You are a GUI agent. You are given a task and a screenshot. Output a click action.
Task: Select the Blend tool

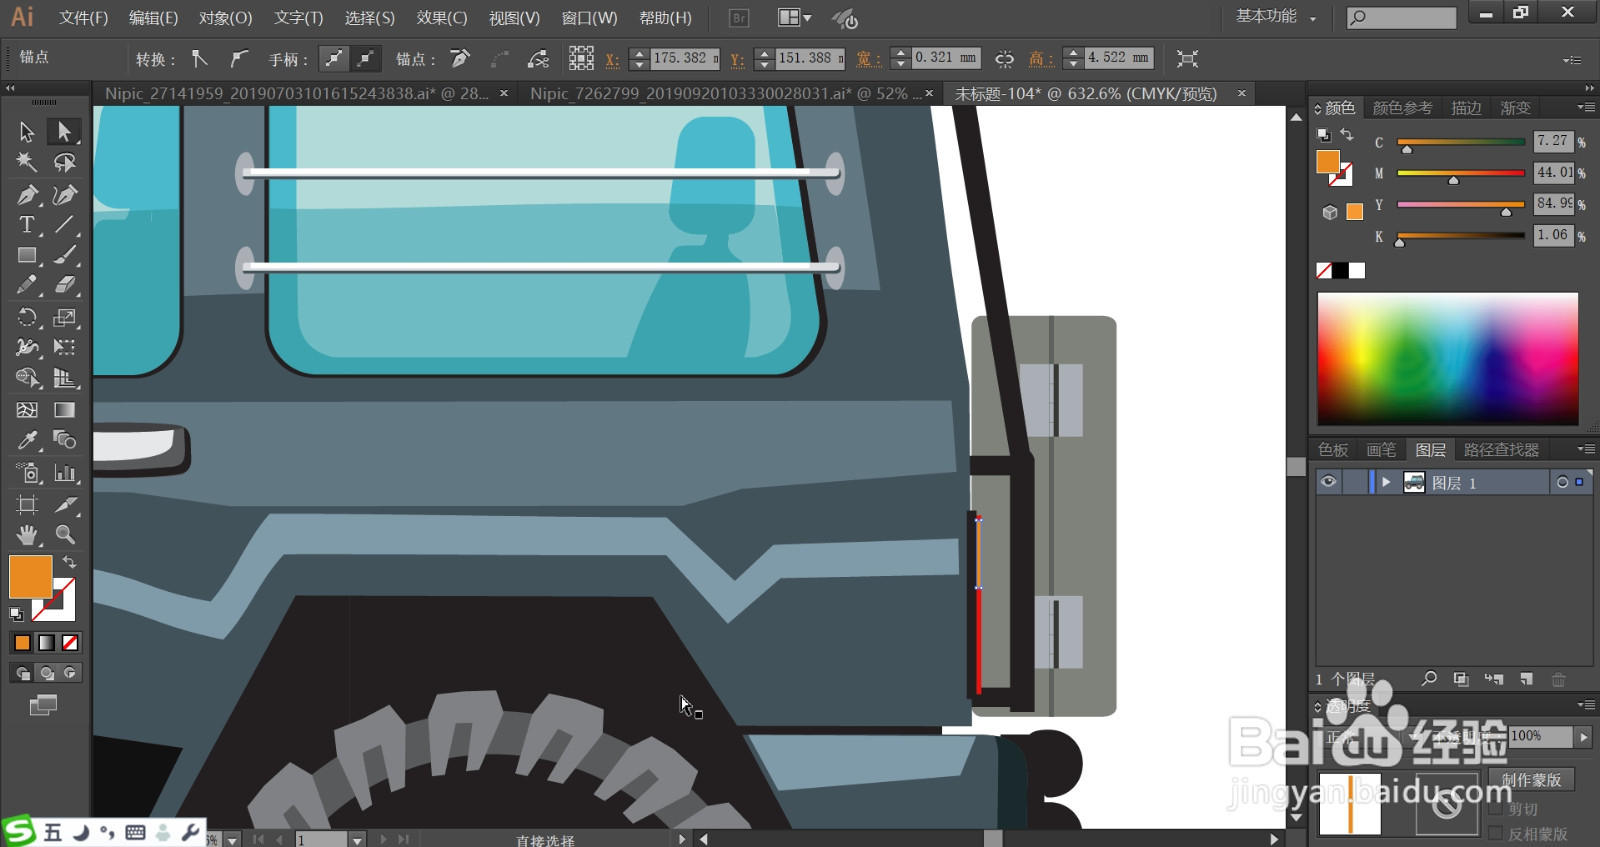pyautogui.click(x=64, y=440)
